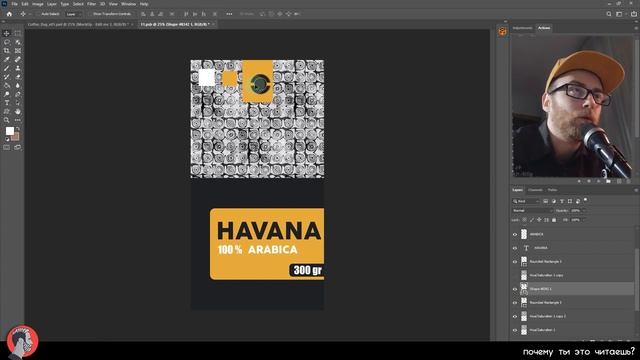This screenshot has width=640, height=360.
Task: Change the screen mode
Action: 18,147
